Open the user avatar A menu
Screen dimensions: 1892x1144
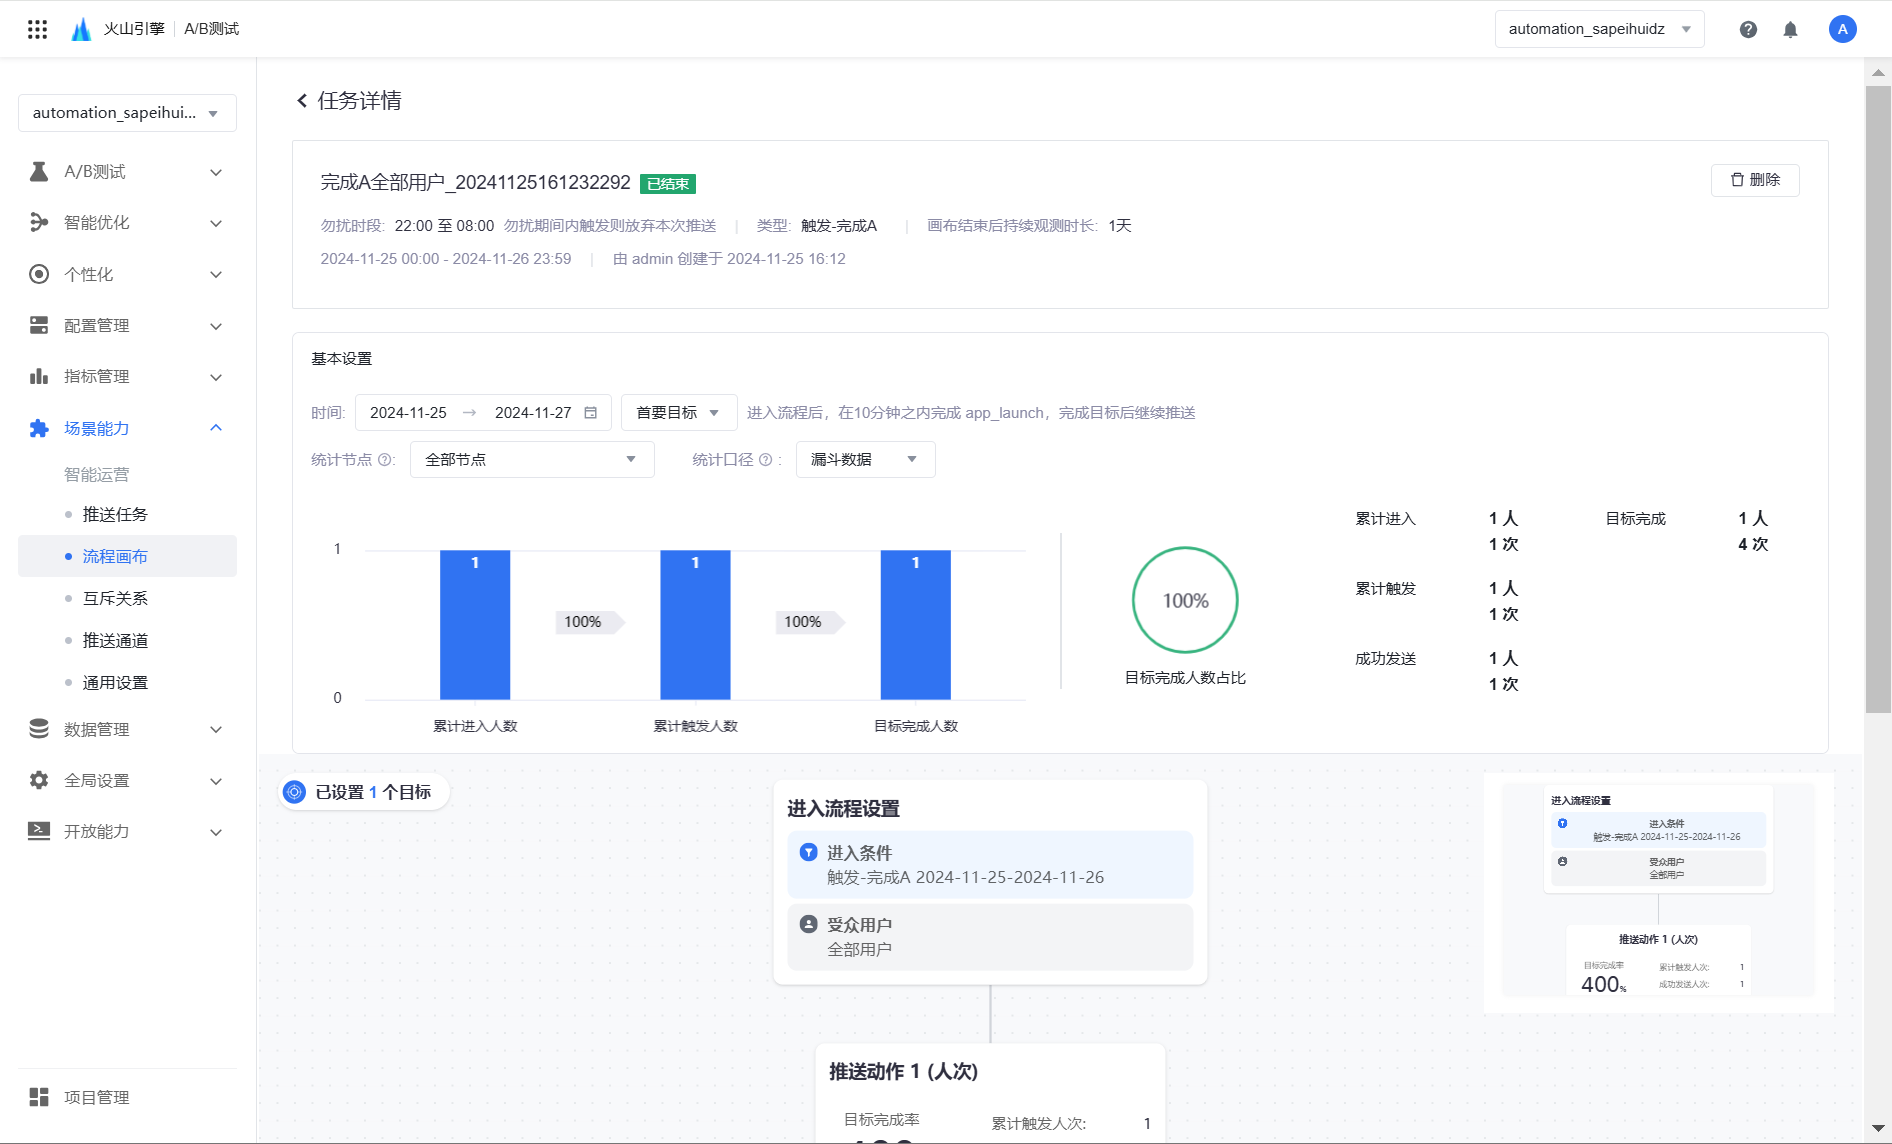pyautogui.click(x=1842, y=29)
